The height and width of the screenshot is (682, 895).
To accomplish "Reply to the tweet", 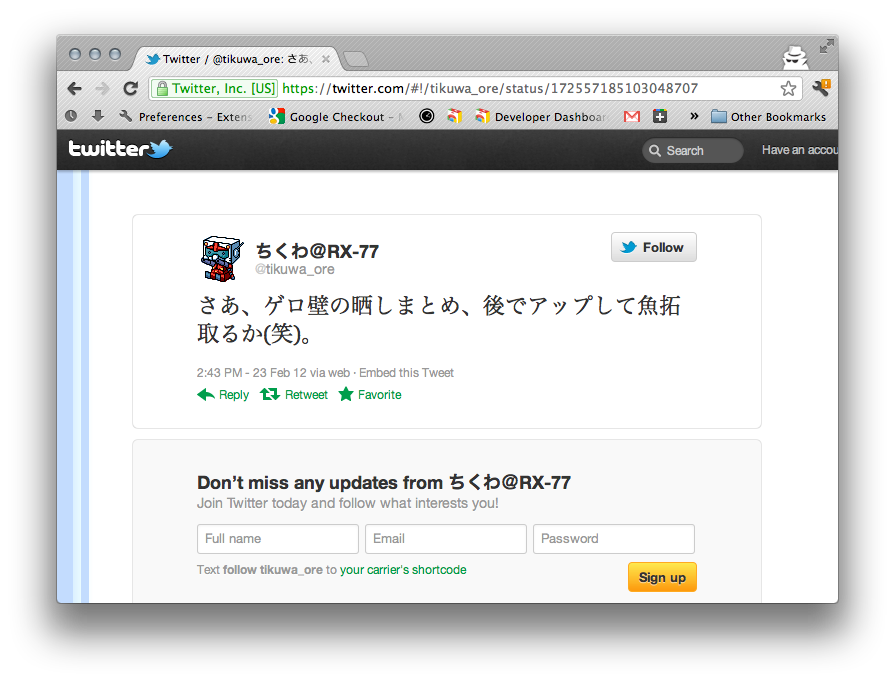I will point(223,394).
